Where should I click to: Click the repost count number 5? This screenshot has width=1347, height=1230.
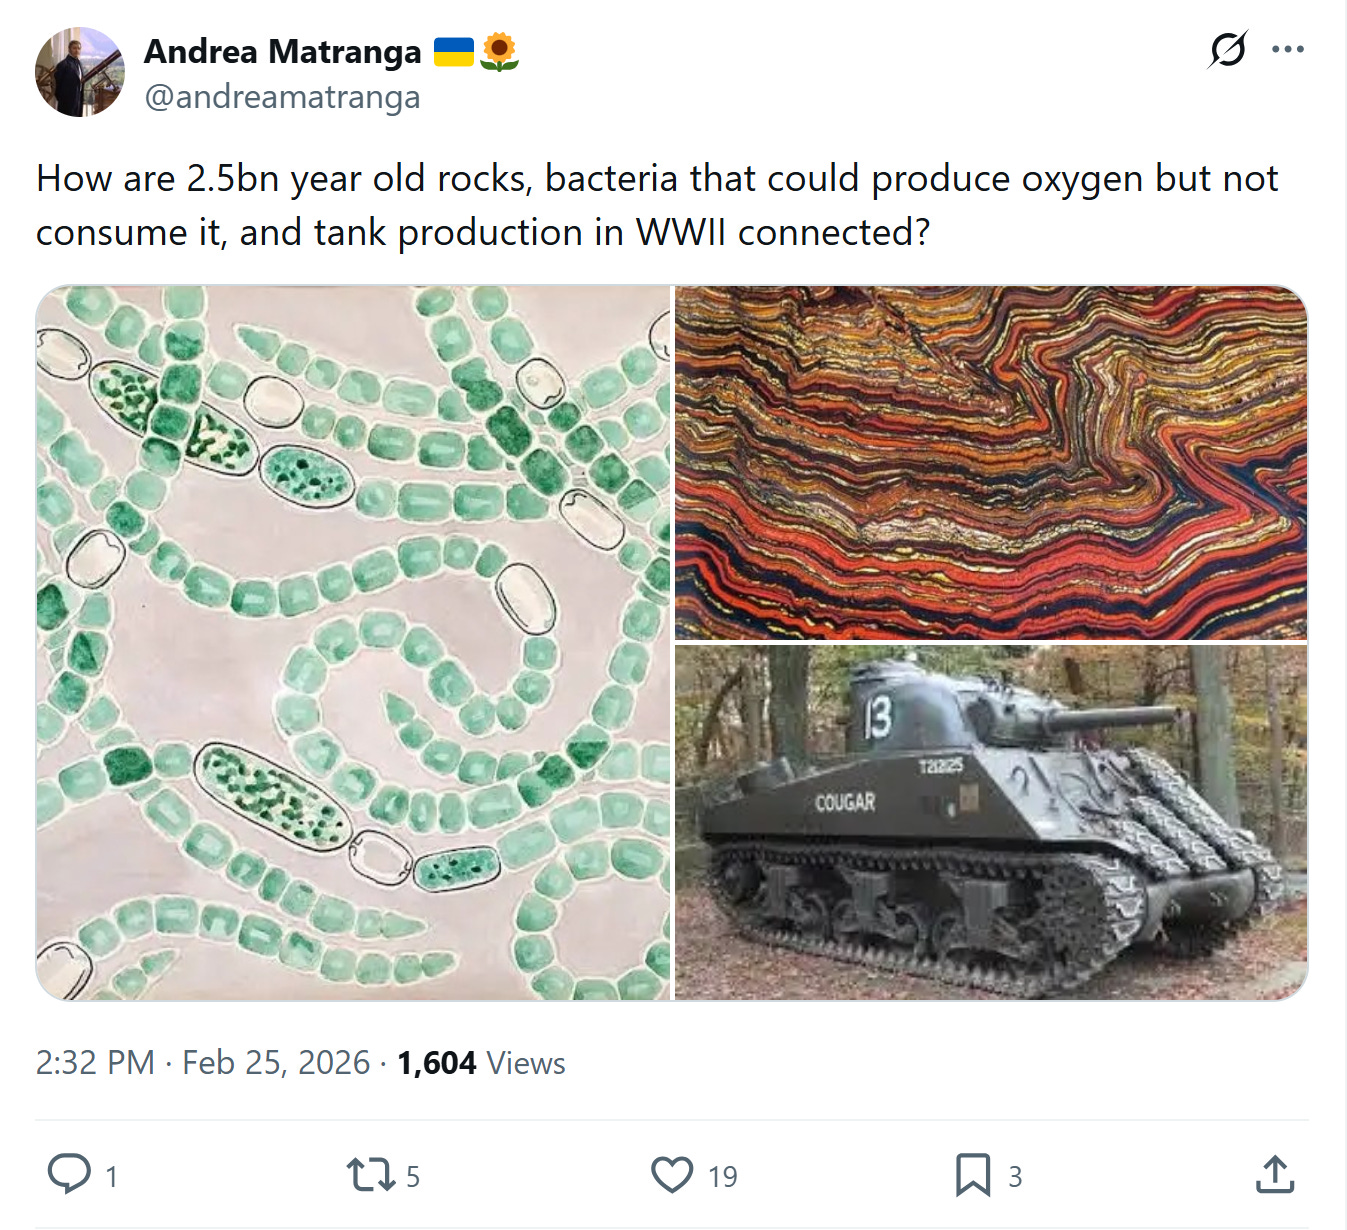tap(413, 1177)
